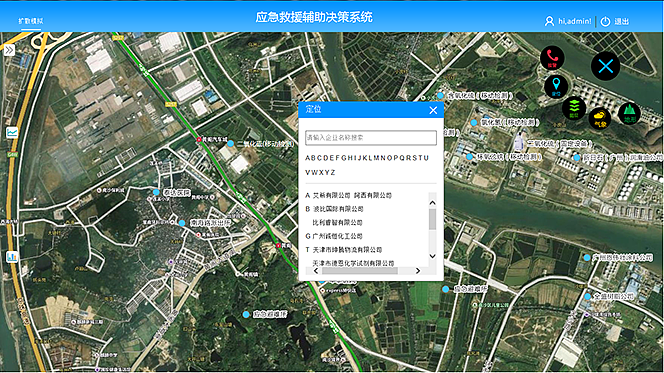This screenshot has height=373, width=664.
Task: Click the blue marker for 涂料公司
Action: click(587, 257)
